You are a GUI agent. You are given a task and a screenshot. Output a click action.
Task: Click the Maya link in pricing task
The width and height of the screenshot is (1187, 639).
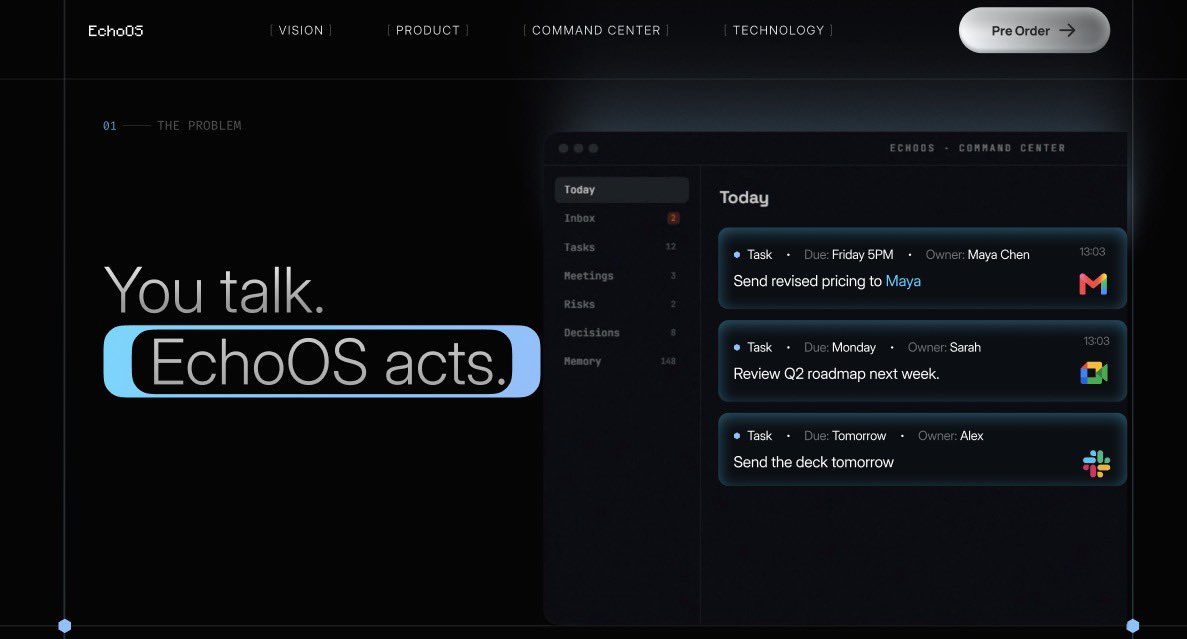(x=903, y=281)
